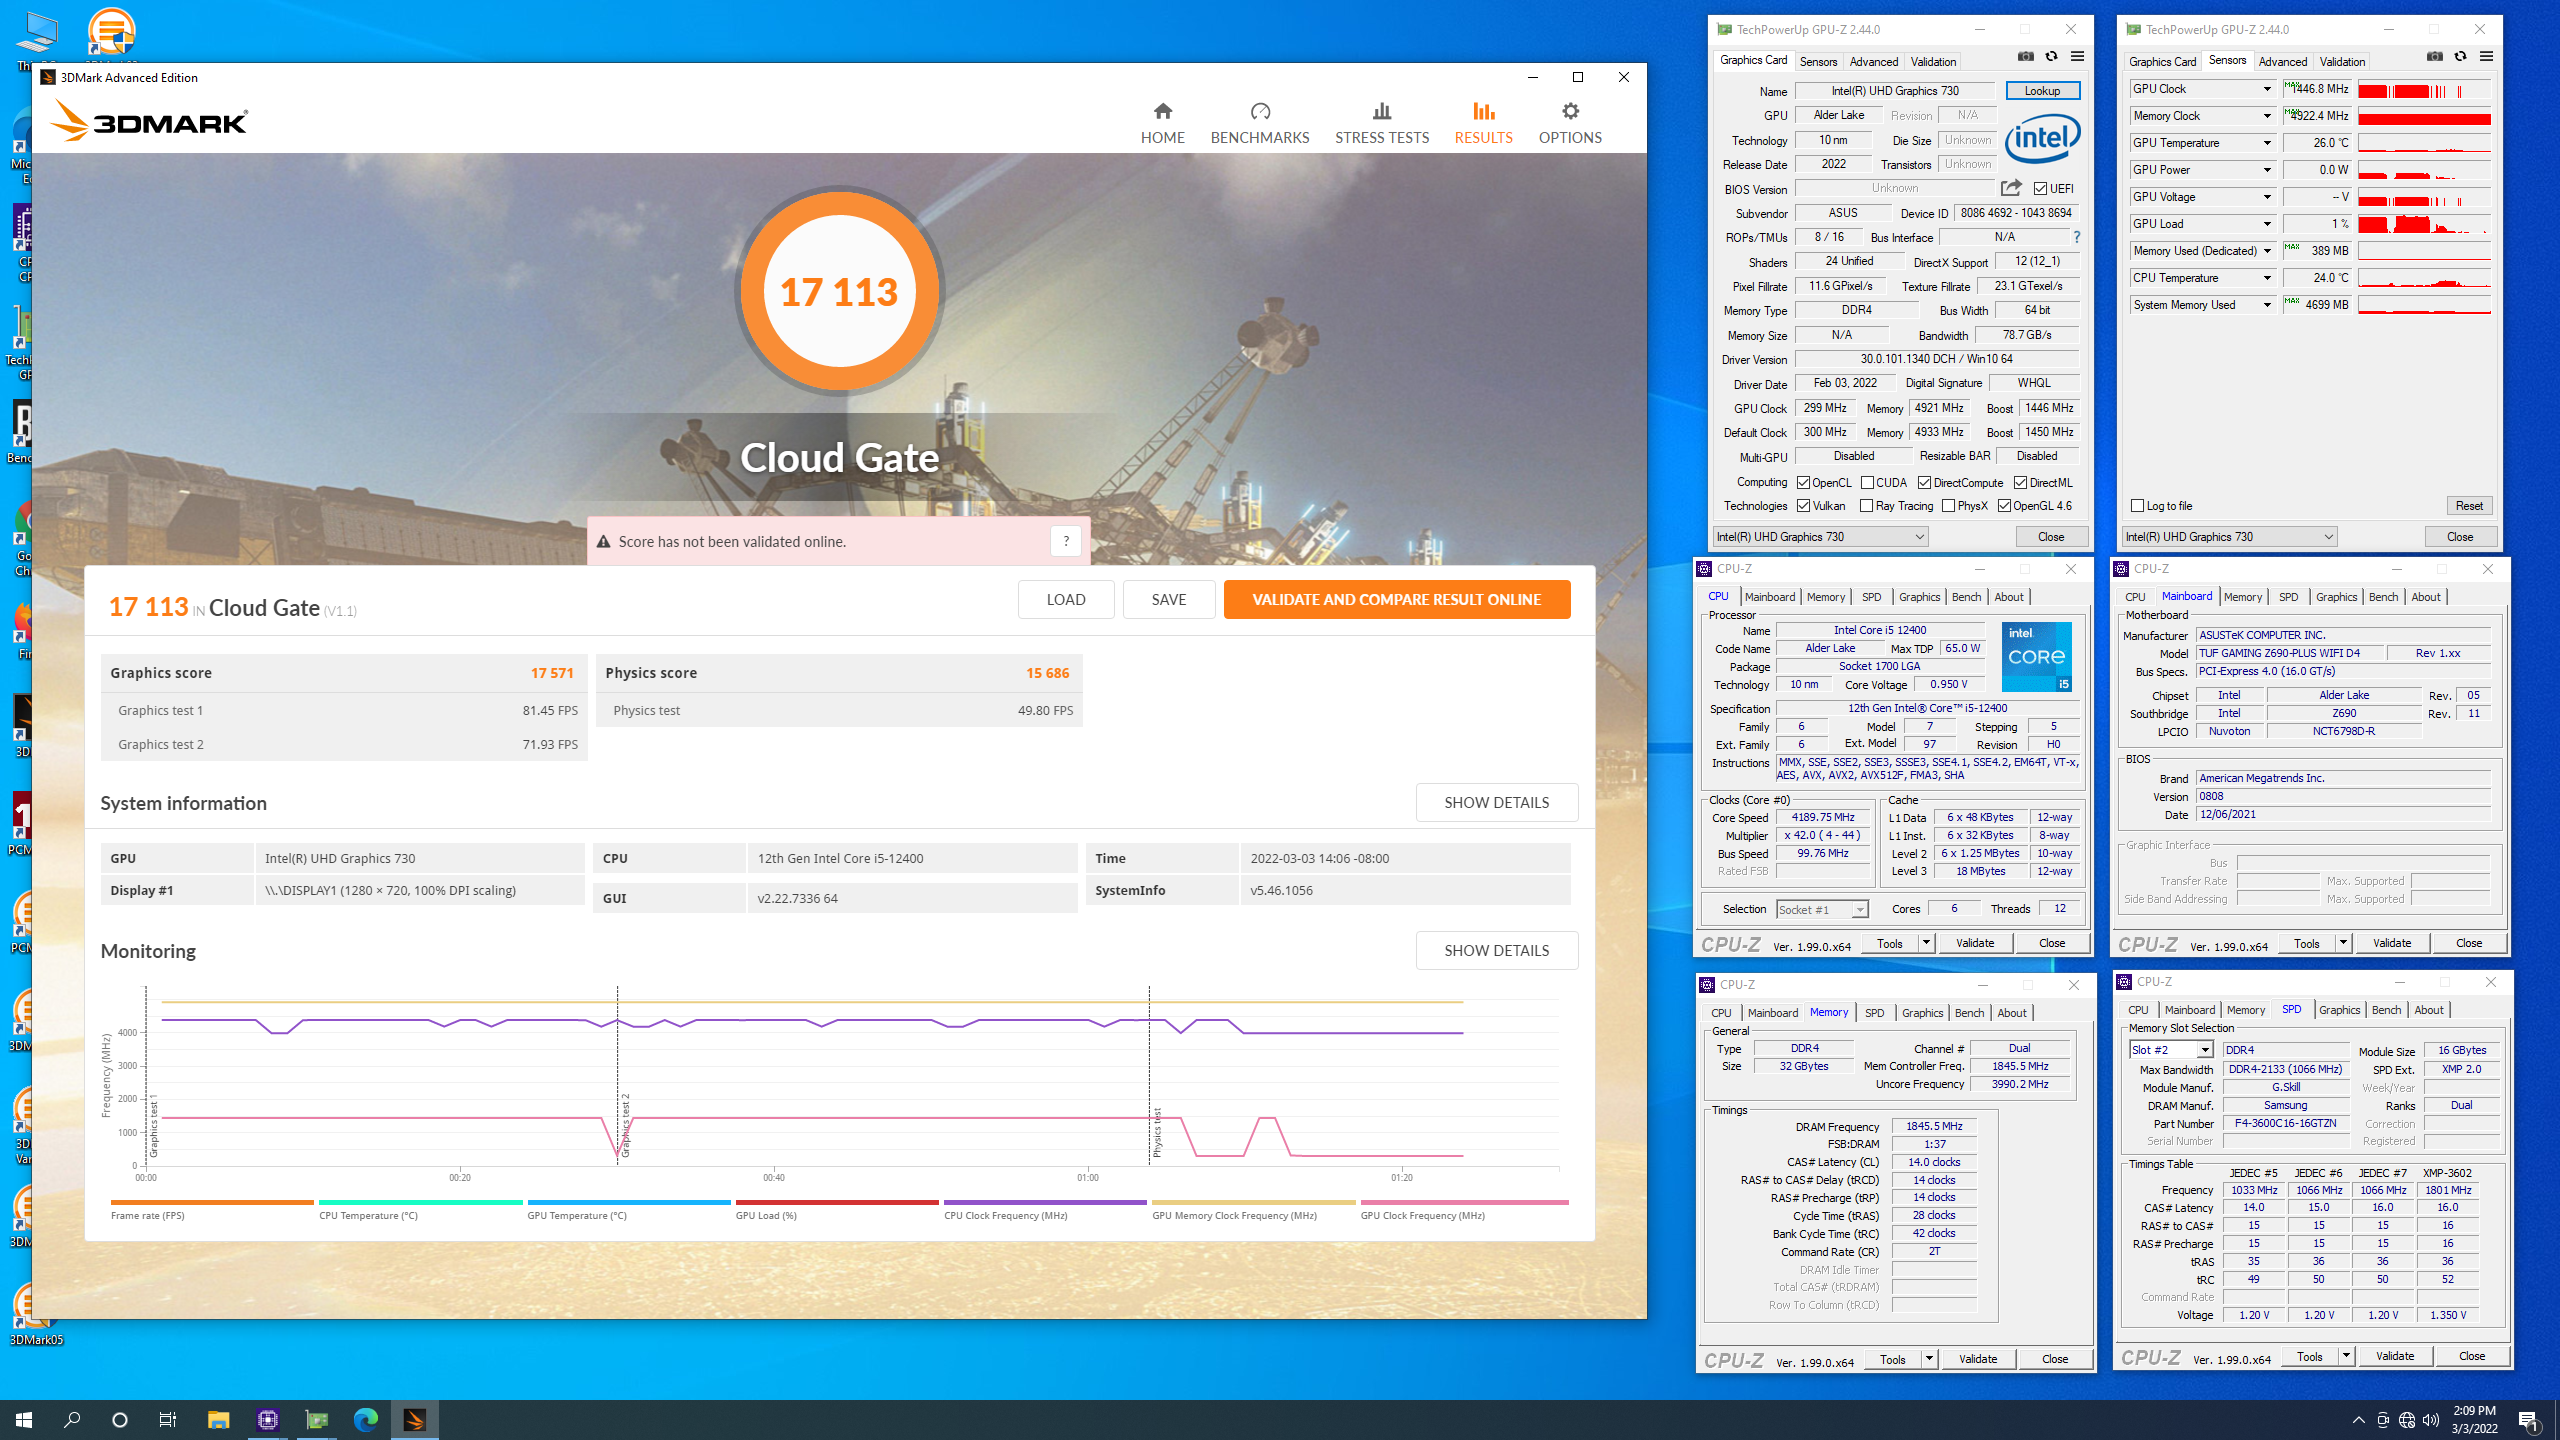Screen dimensions: 2560x1440
Task: Toggle PhysX checkbox in GPU-Z
Action: click(1948, 506)
